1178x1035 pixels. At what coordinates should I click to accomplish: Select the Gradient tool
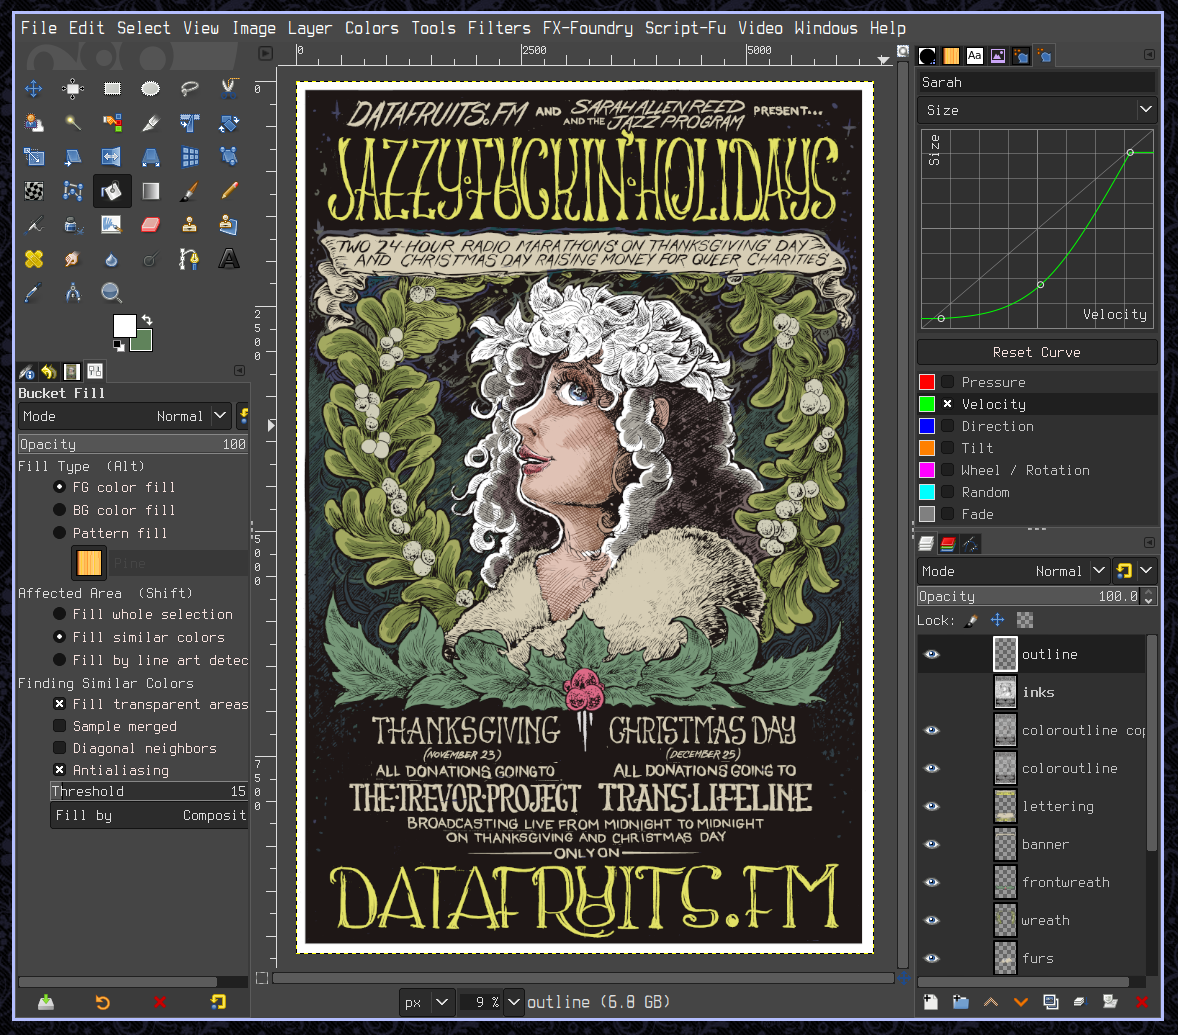pos(151,190)
